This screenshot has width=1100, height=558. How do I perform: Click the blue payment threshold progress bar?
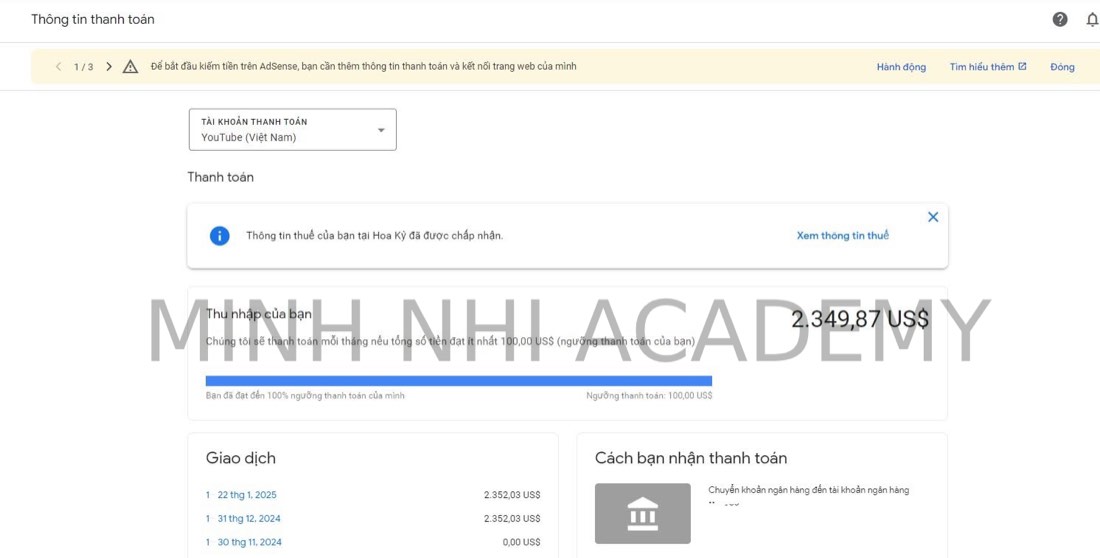click(459, 381)
